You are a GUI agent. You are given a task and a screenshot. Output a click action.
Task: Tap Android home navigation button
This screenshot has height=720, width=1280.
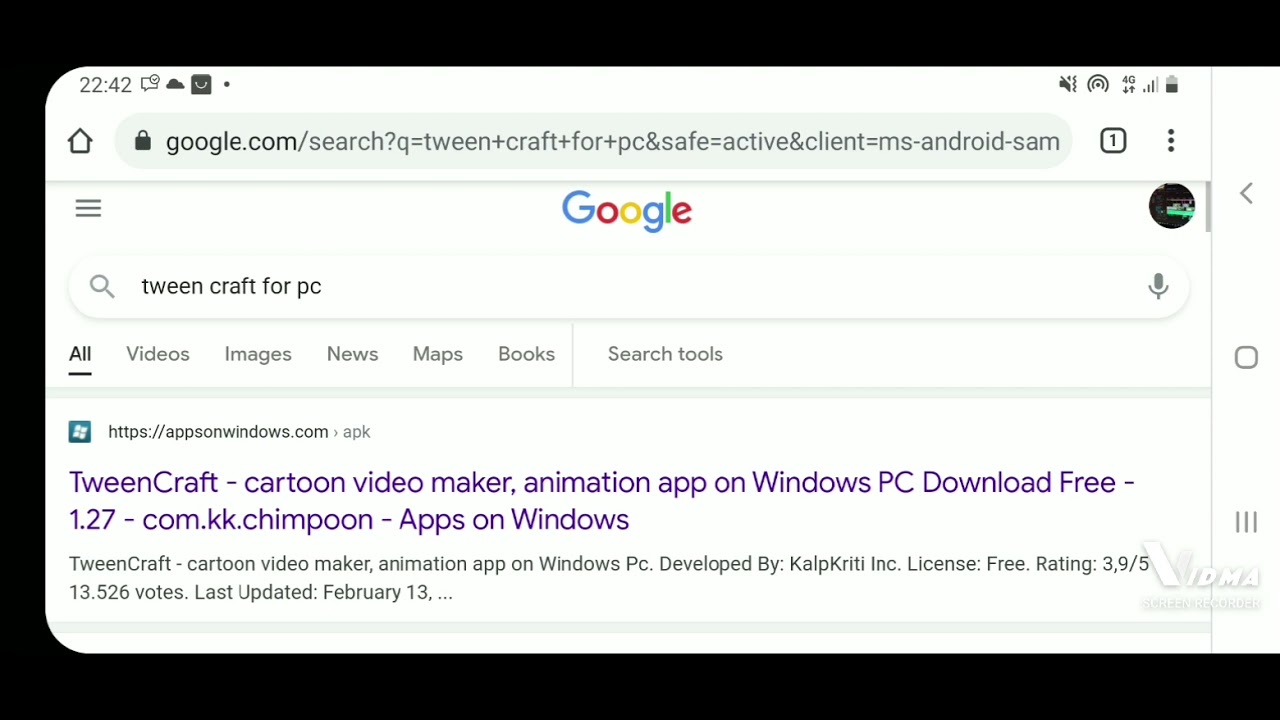pyautogui.click(x=1246, y=357)
